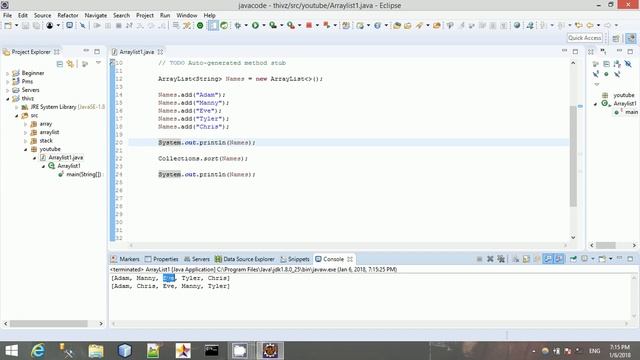Click the Java EE perspective icon at top right
640x360 pixels.
pyautogui.click(x=631, y=38)
